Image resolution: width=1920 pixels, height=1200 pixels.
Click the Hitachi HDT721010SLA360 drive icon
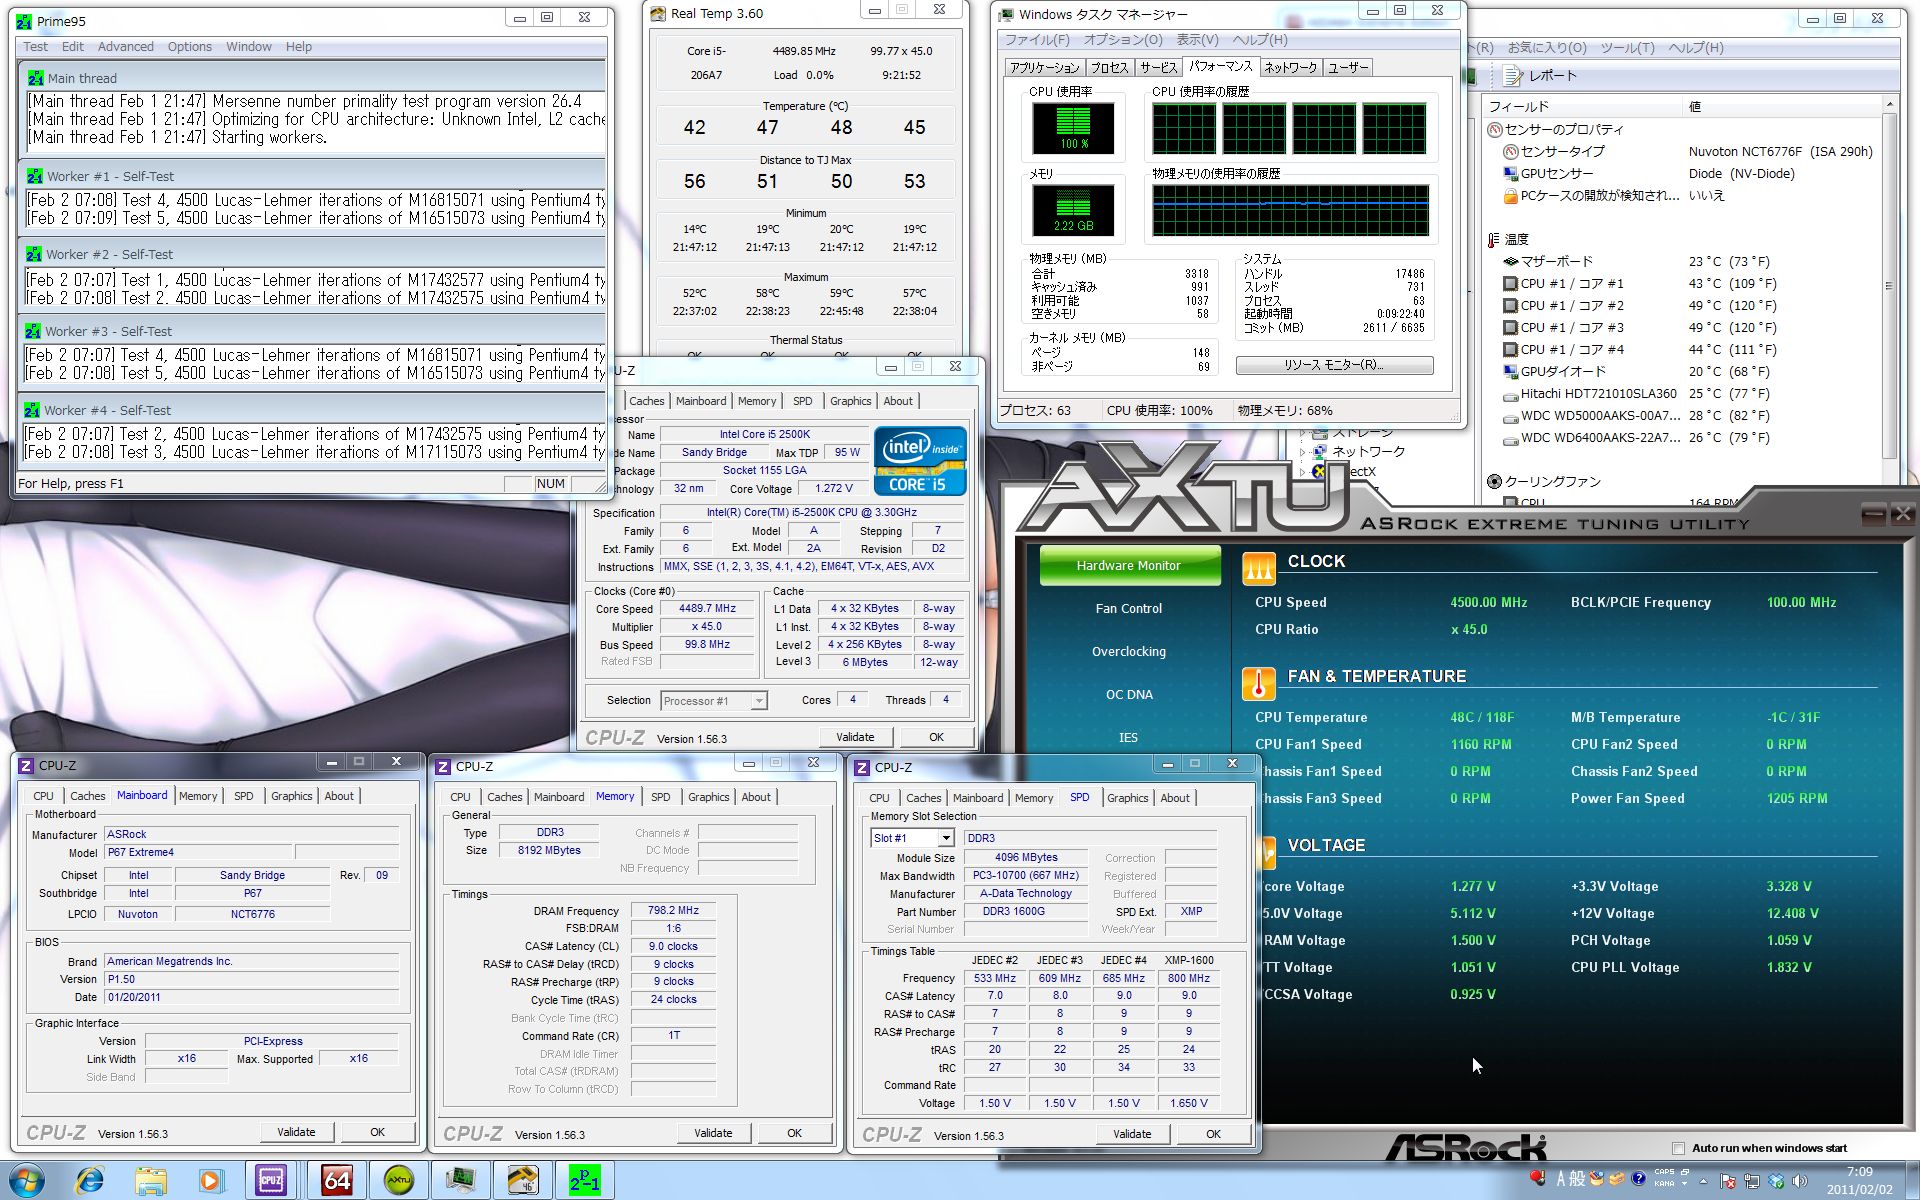click(x=1511, y=394)
